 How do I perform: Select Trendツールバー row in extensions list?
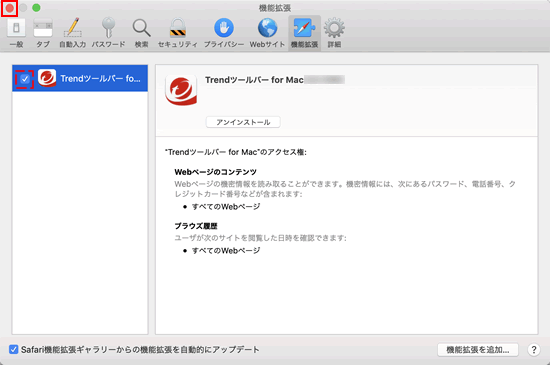80,78
